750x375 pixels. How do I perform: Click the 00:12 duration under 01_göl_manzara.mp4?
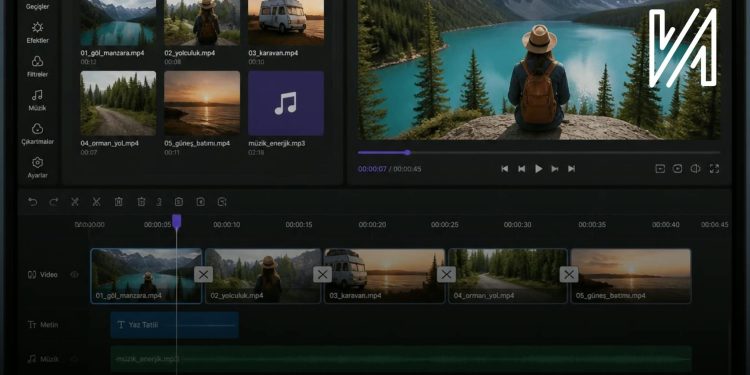88,62
